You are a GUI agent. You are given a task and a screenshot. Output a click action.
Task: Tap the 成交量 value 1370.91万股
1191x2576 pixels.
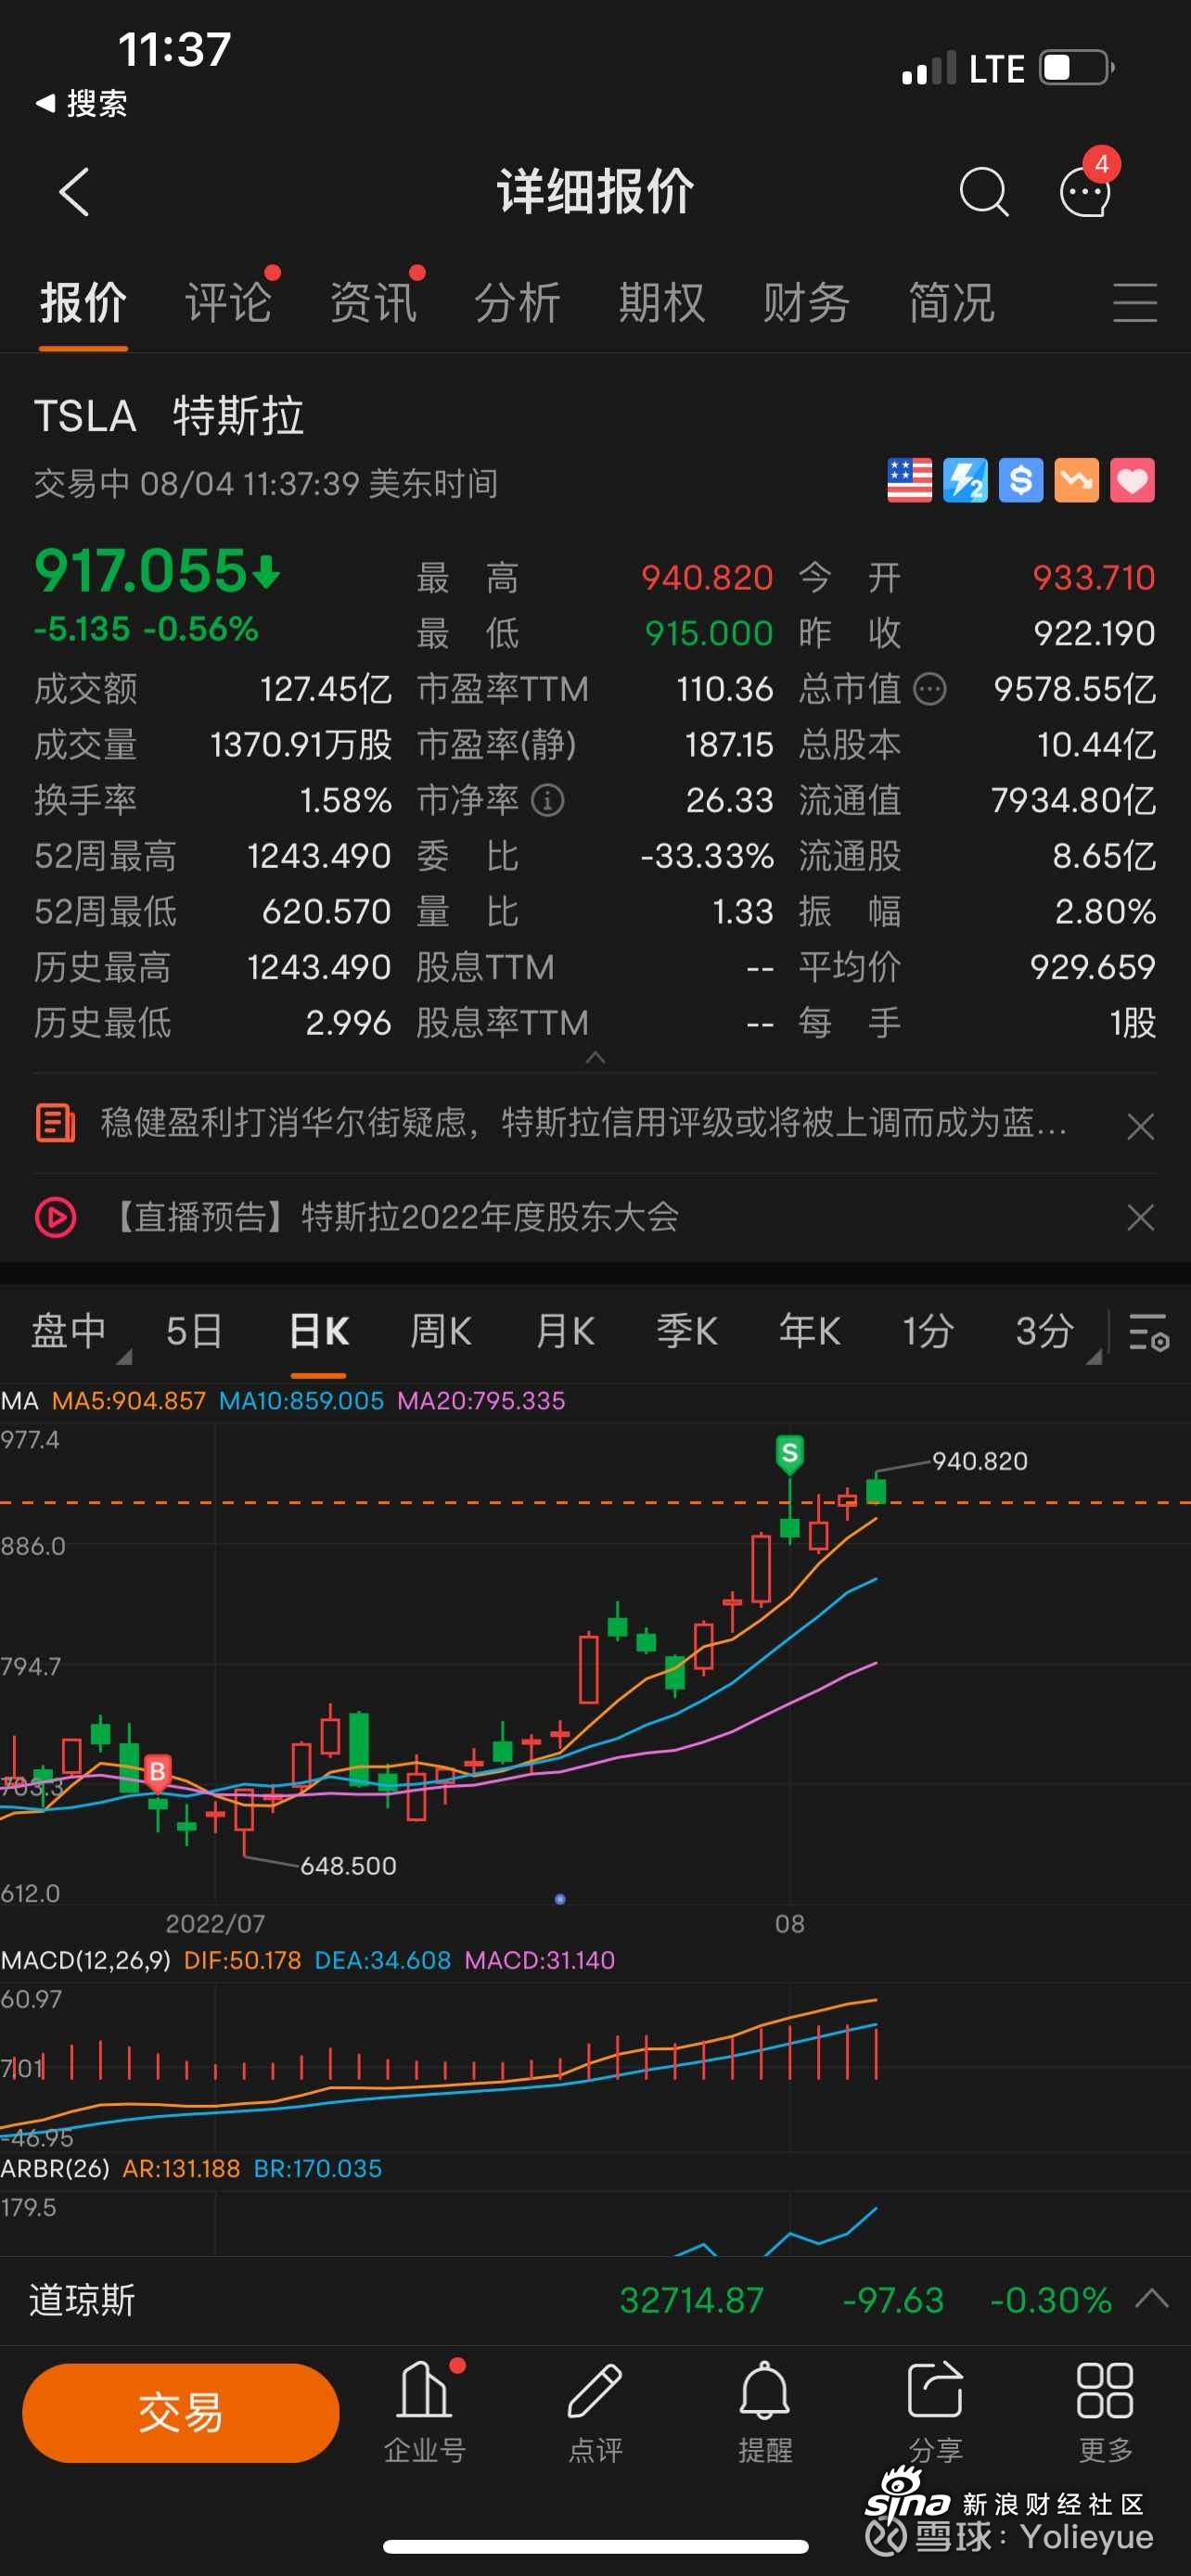point(301,745)
